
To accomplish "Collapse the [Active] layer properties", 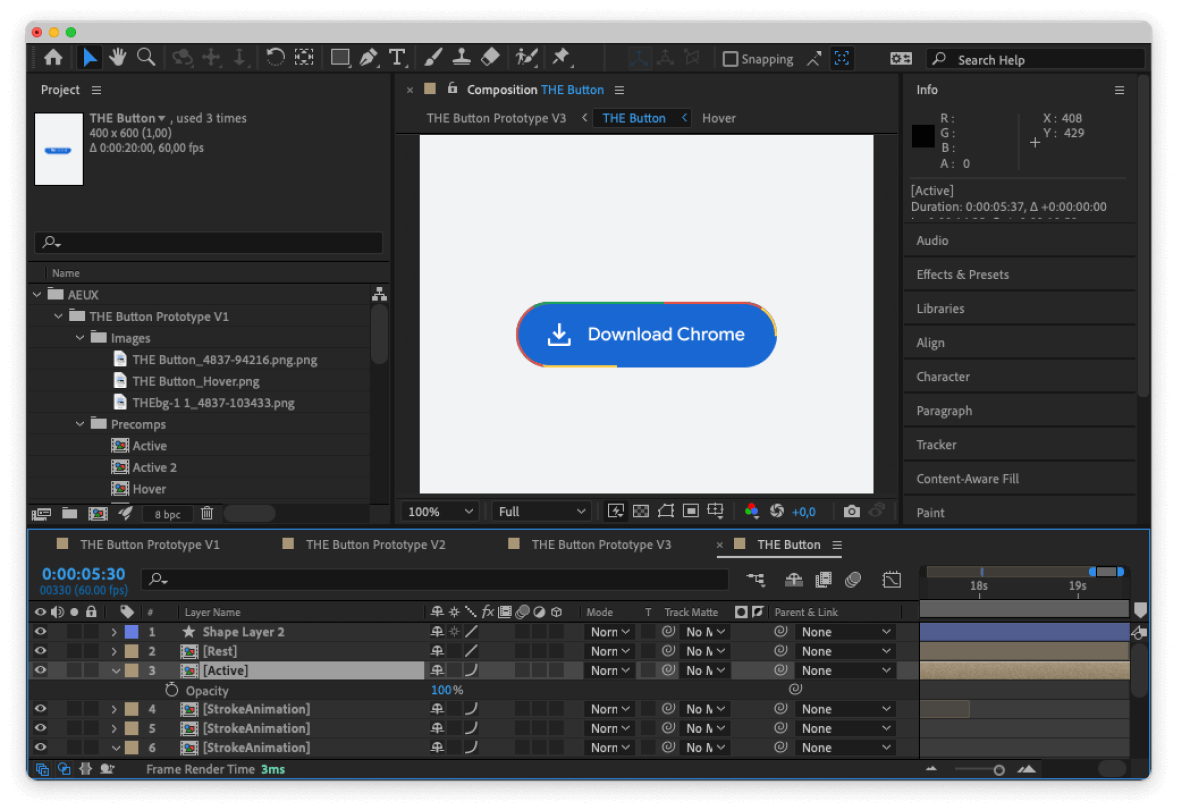I will (116, 671).
